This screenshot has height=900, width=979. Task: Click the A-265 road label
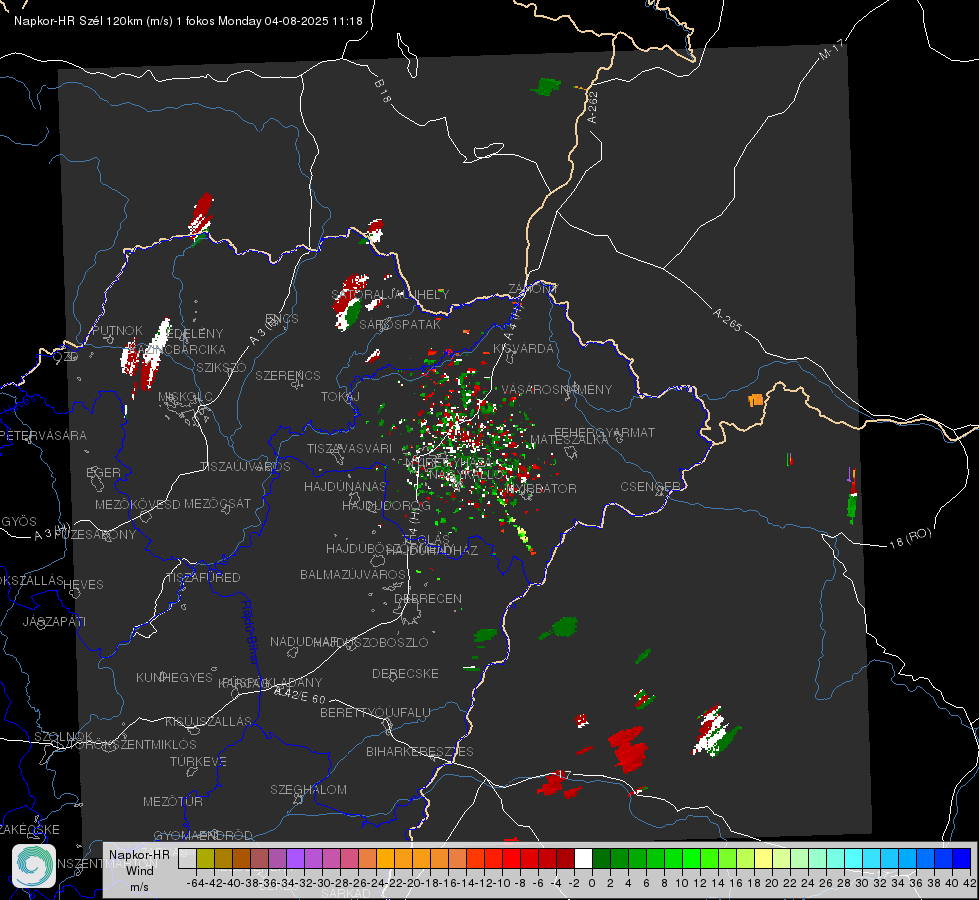tap(727, 320)
